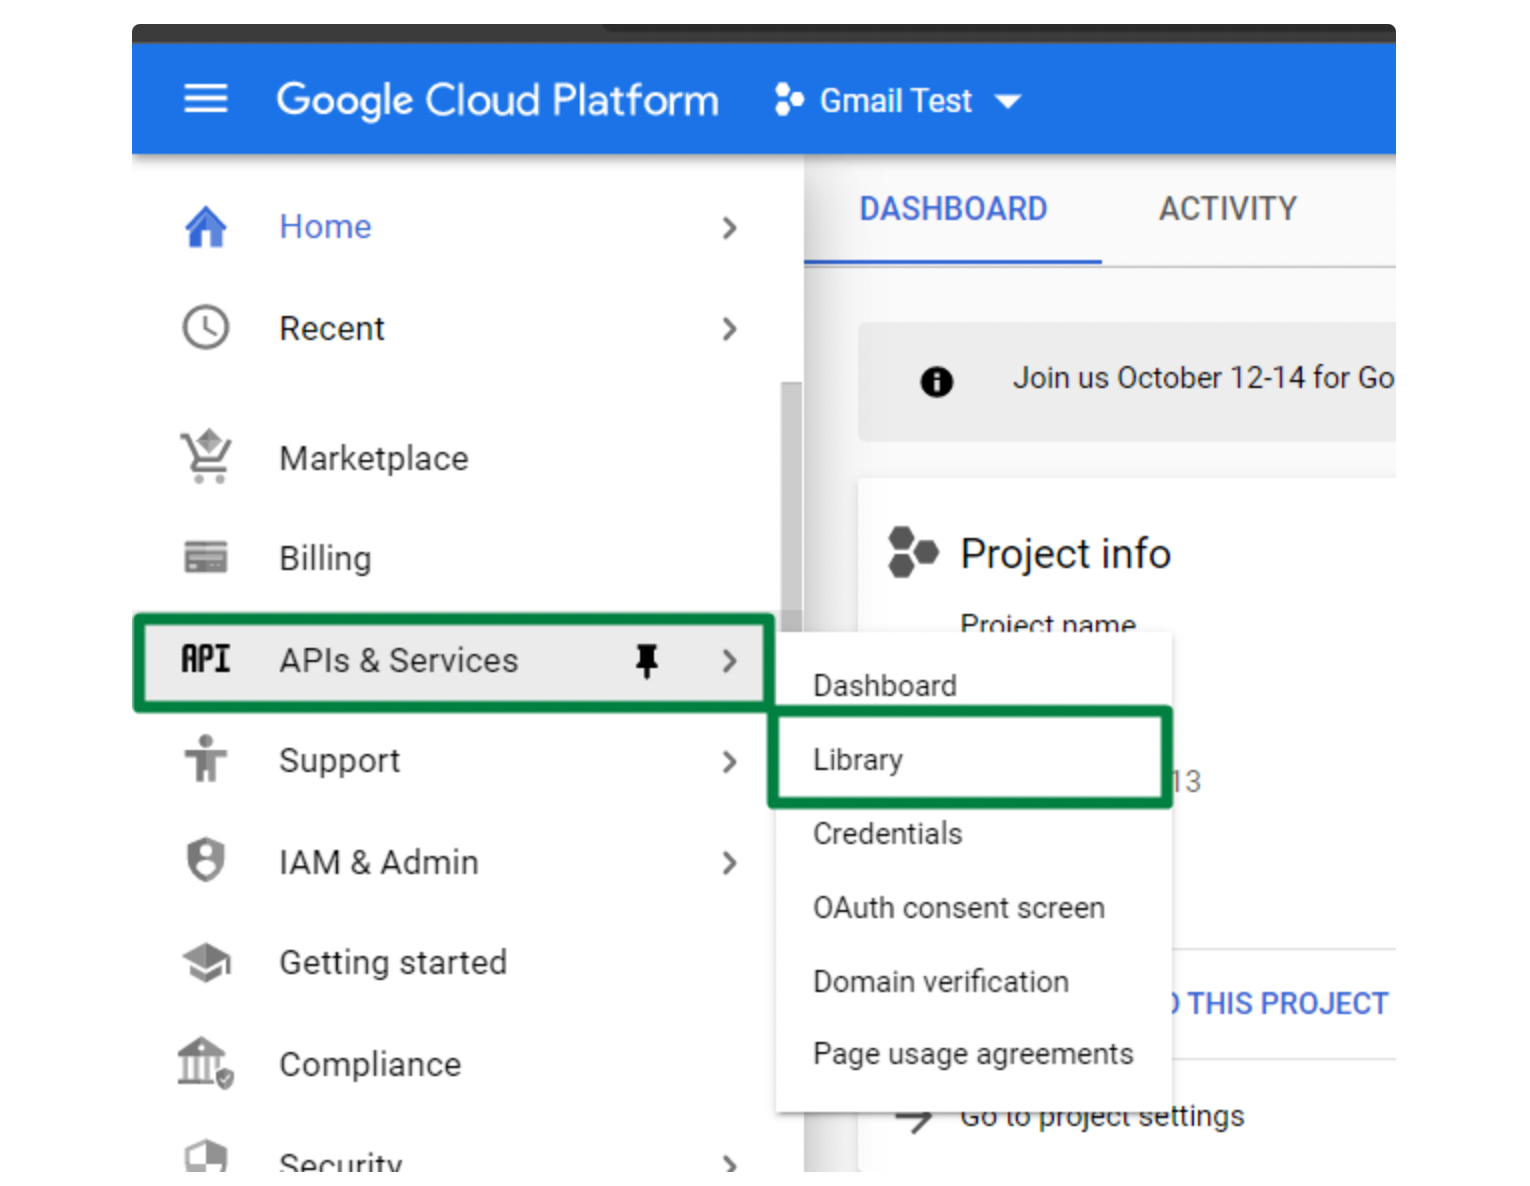Click Go to project settings link
Viewport: 1530px width, 1186px height.
coord(1102,1118)
